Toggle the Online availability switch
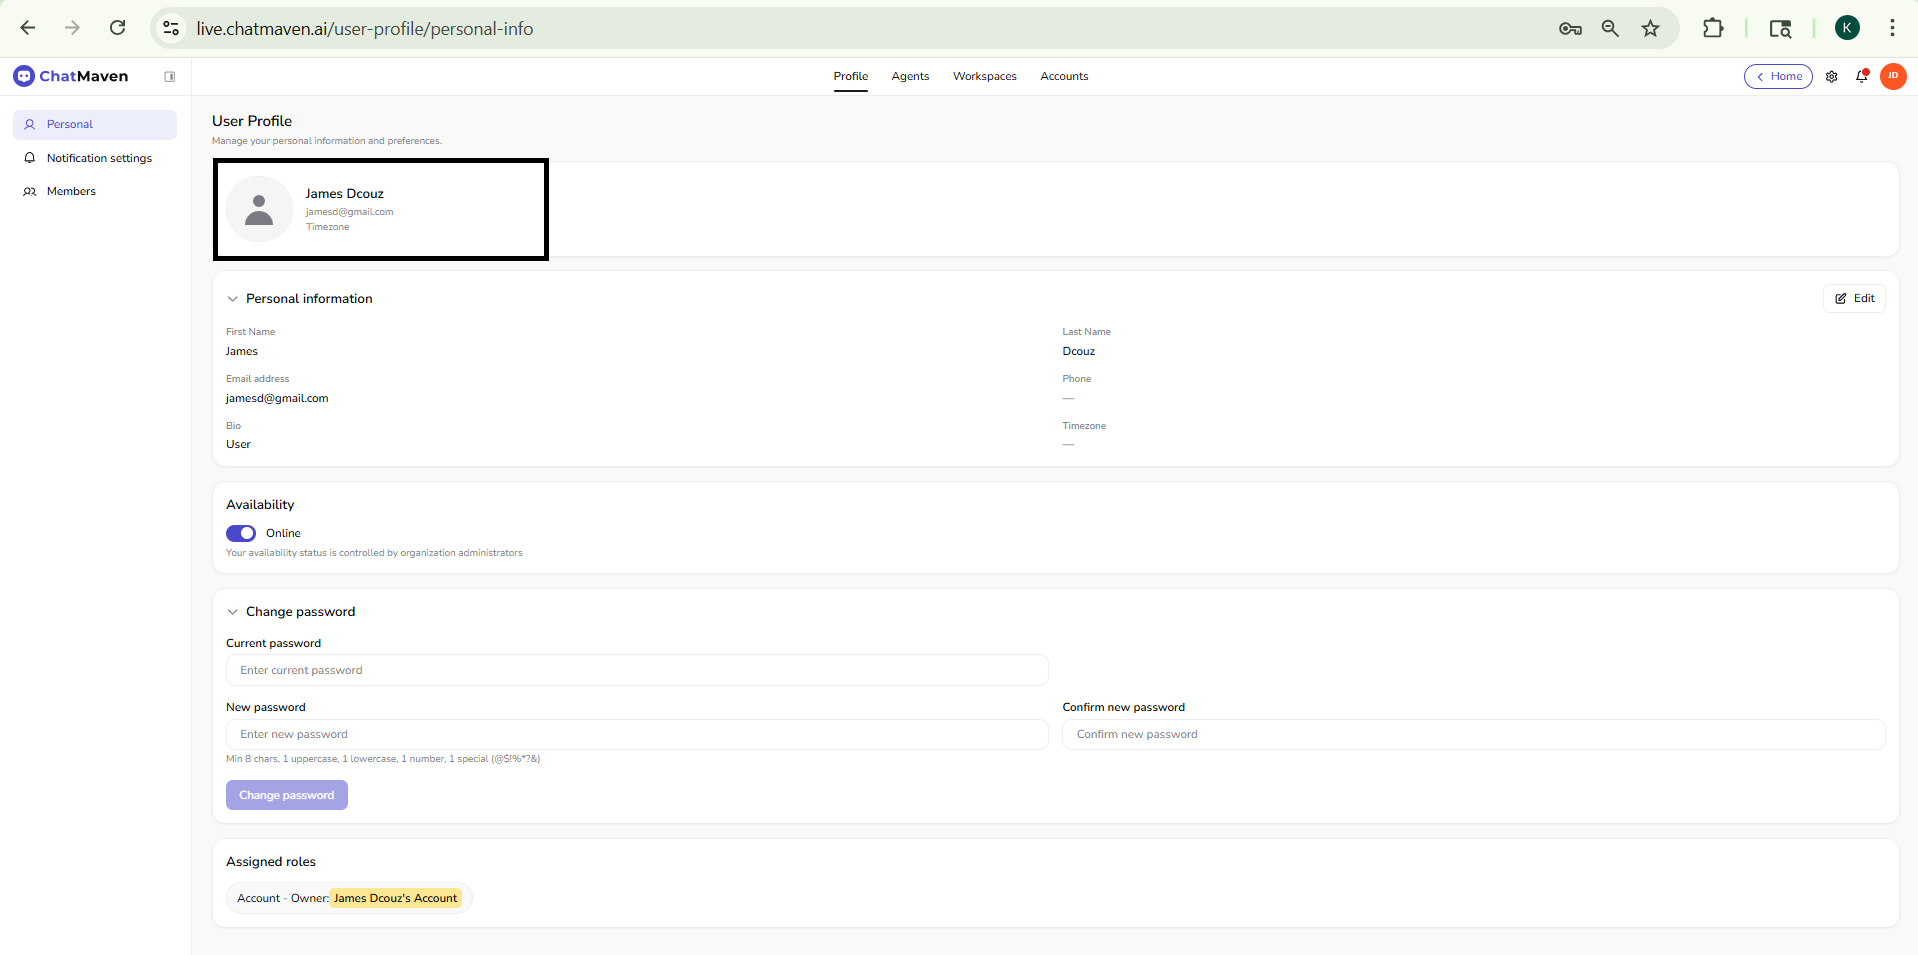Screen dimensions: 1918x955 pos(240,533)
